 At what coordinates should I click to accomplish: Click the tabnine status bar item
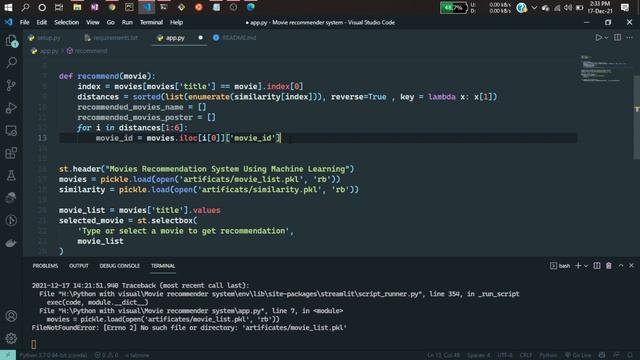(138, 355)
